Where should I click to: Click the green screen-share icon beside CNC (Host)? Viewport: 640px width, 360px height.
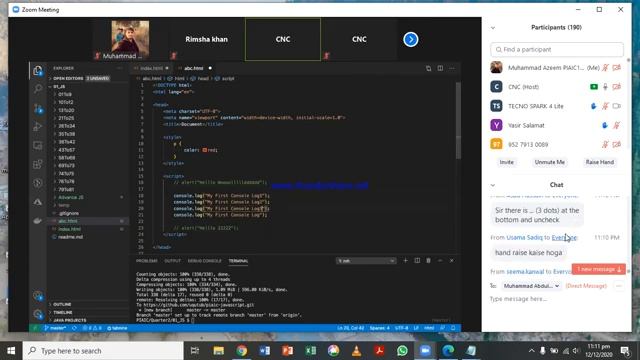[594, 87]
